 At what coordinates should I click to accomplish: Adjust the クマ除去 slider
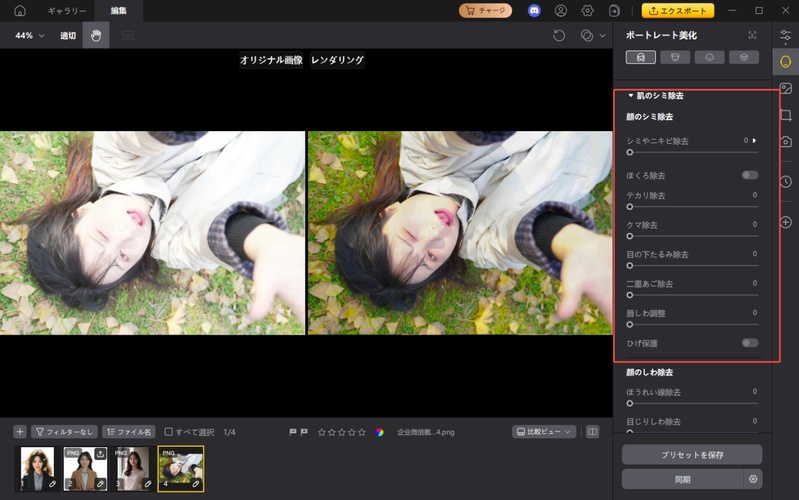tap(694, 236)
